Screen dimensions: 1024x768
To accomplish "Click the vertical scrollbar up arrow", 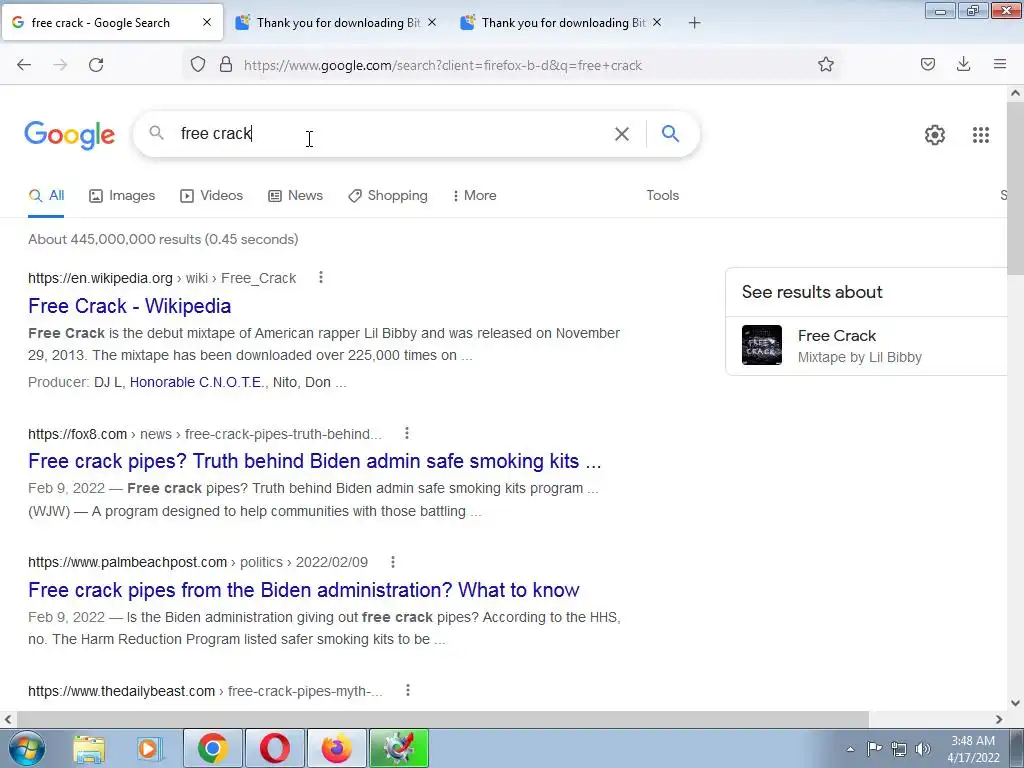I will (x=1016, y=93).
